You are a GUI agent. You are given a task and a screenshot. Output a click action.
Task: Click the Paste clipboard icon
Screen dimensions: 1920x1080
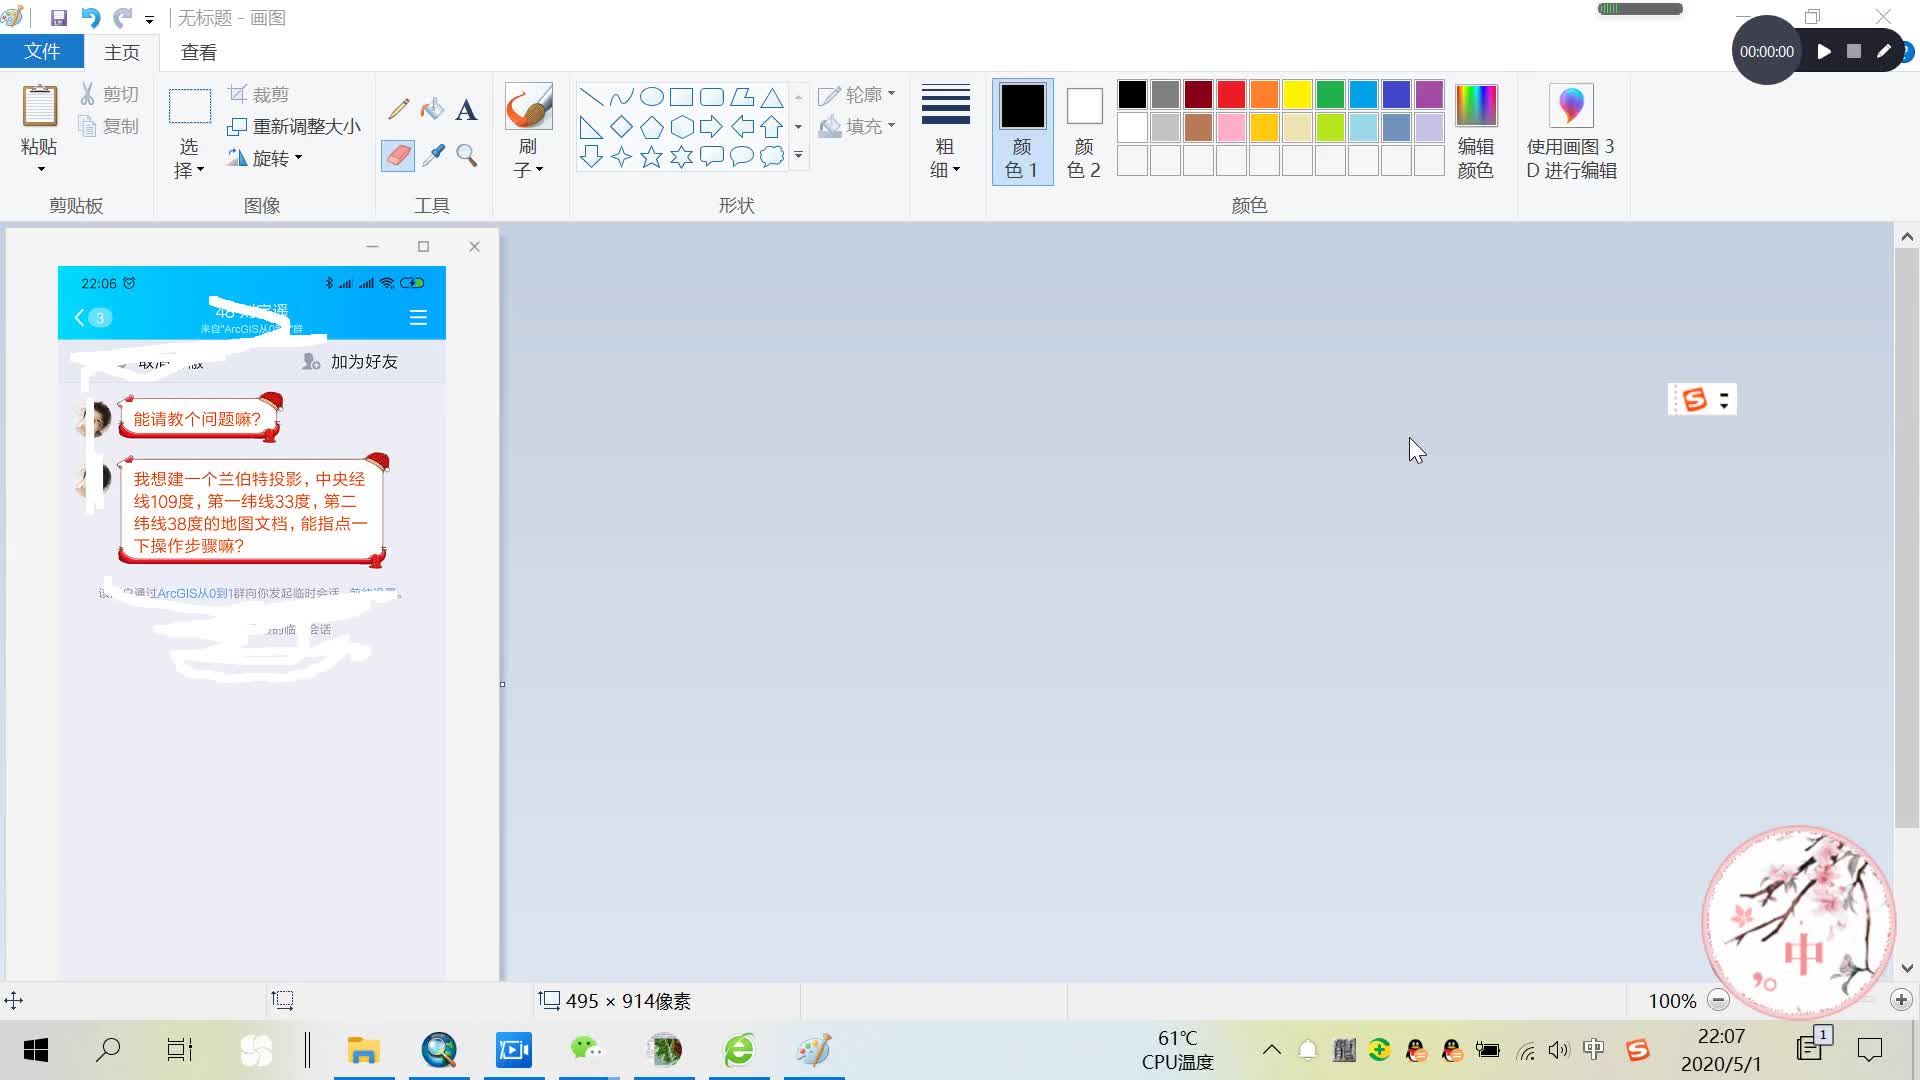pyautogui.click(x=40, y=105)
